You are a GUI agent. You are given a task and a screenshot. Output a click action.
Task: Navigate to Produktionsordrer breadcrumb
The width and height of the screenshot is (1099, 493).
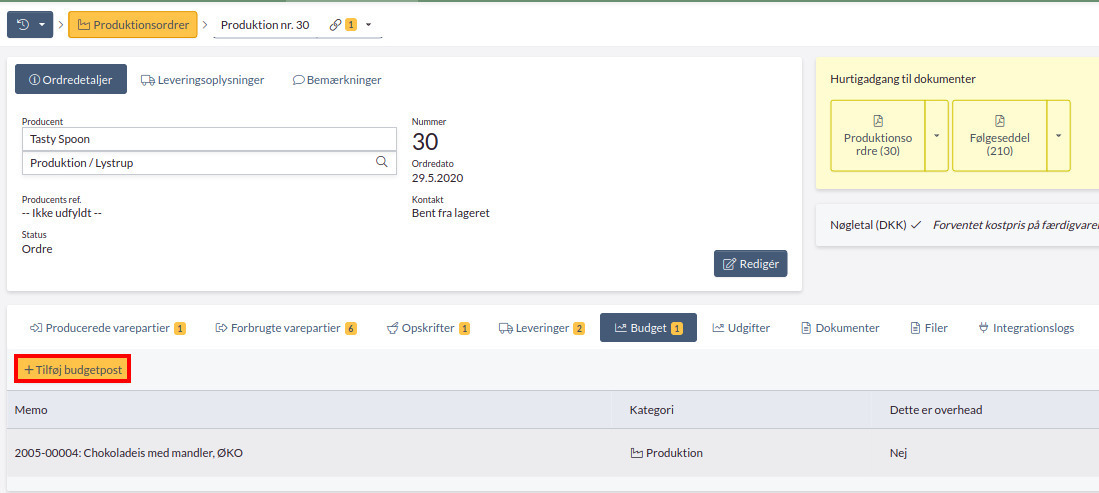pyautogui.click(x=133, y=25)
